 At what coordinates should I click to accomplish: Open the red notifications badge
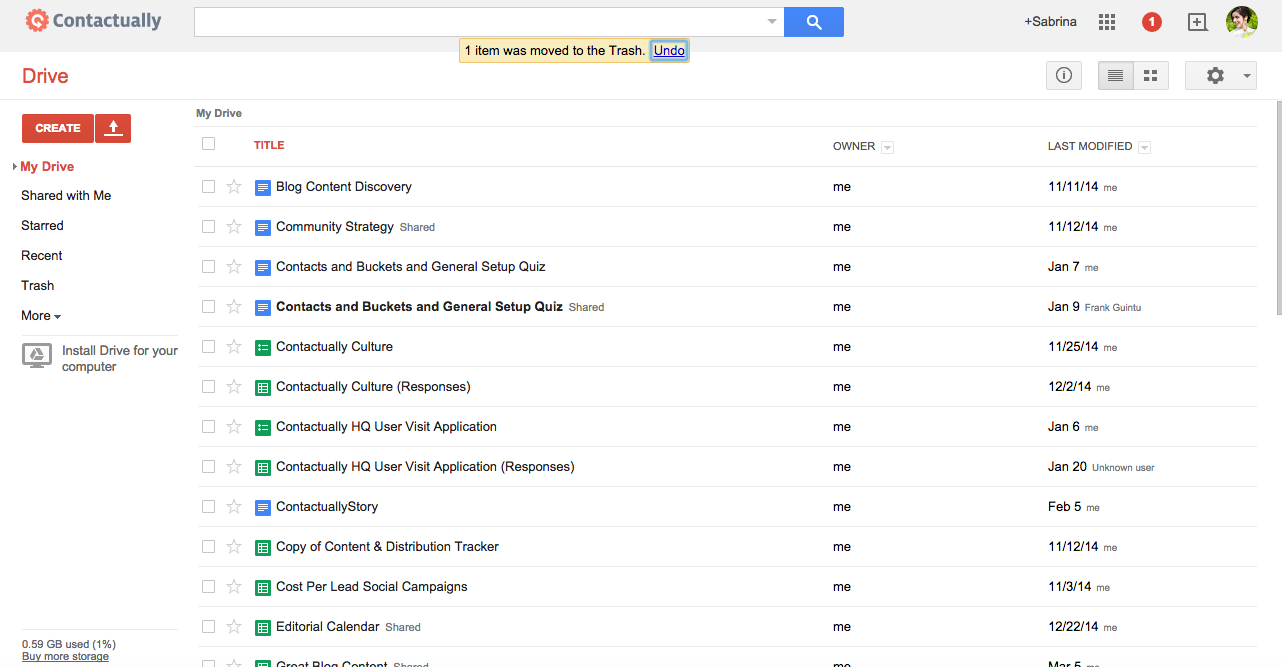tap(1151, 22)
